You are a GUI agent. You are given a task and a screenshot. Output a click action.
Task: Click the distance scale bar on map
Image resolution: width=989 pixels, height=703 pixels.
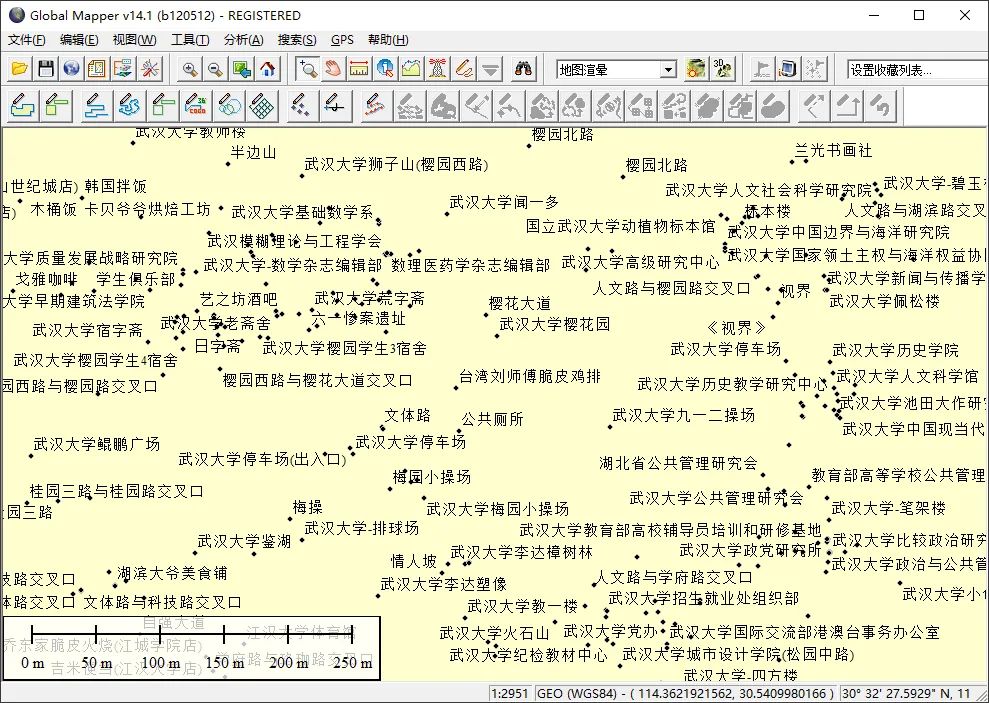click(x=192, y=648)
